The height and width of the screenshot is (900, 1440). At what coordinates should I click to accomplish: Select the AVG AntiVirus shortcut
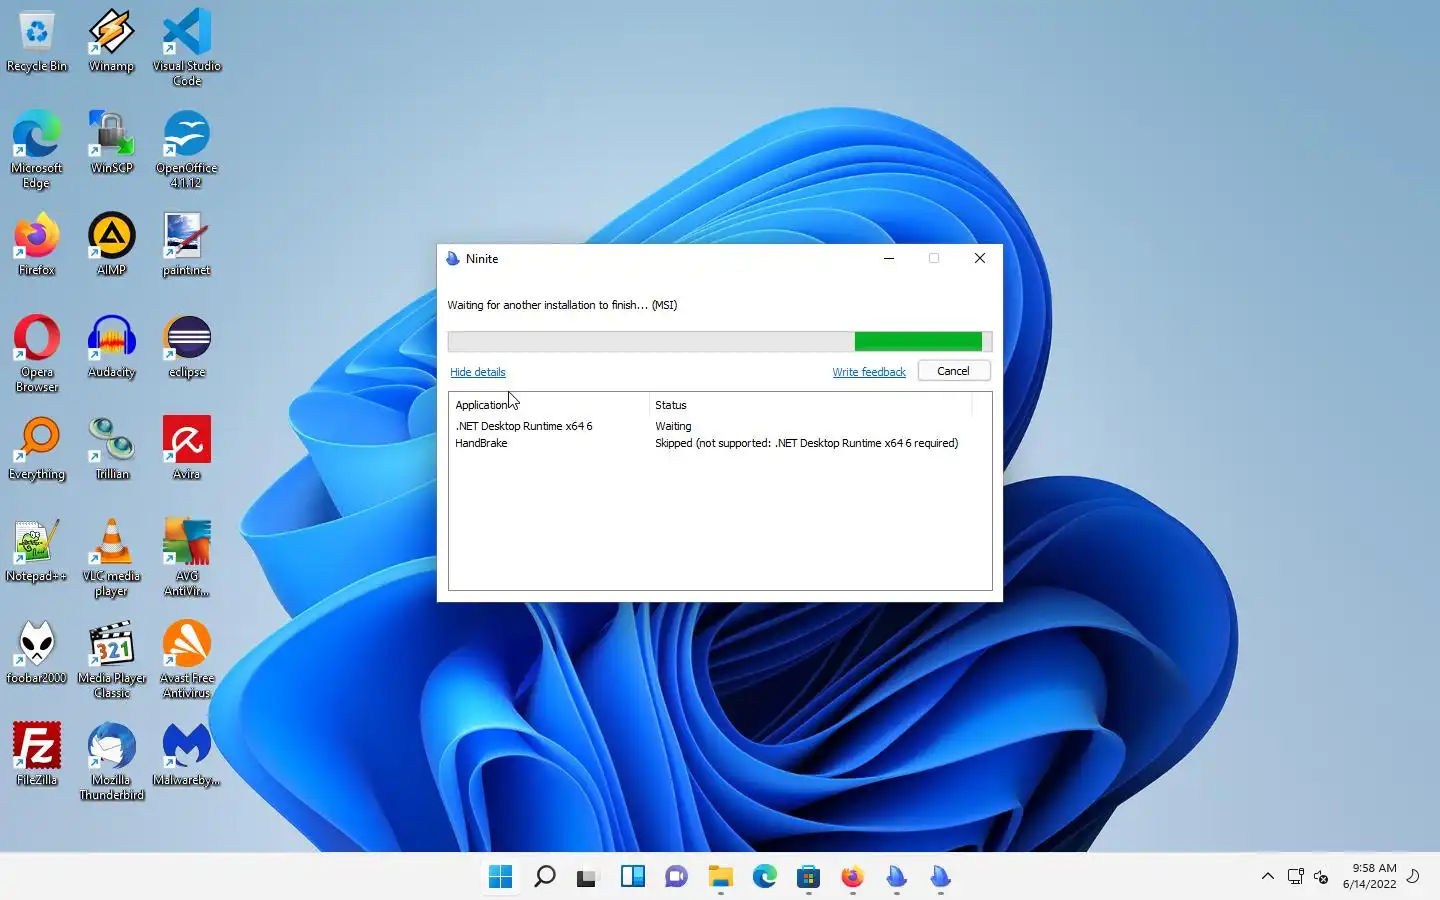click(187, 558)
